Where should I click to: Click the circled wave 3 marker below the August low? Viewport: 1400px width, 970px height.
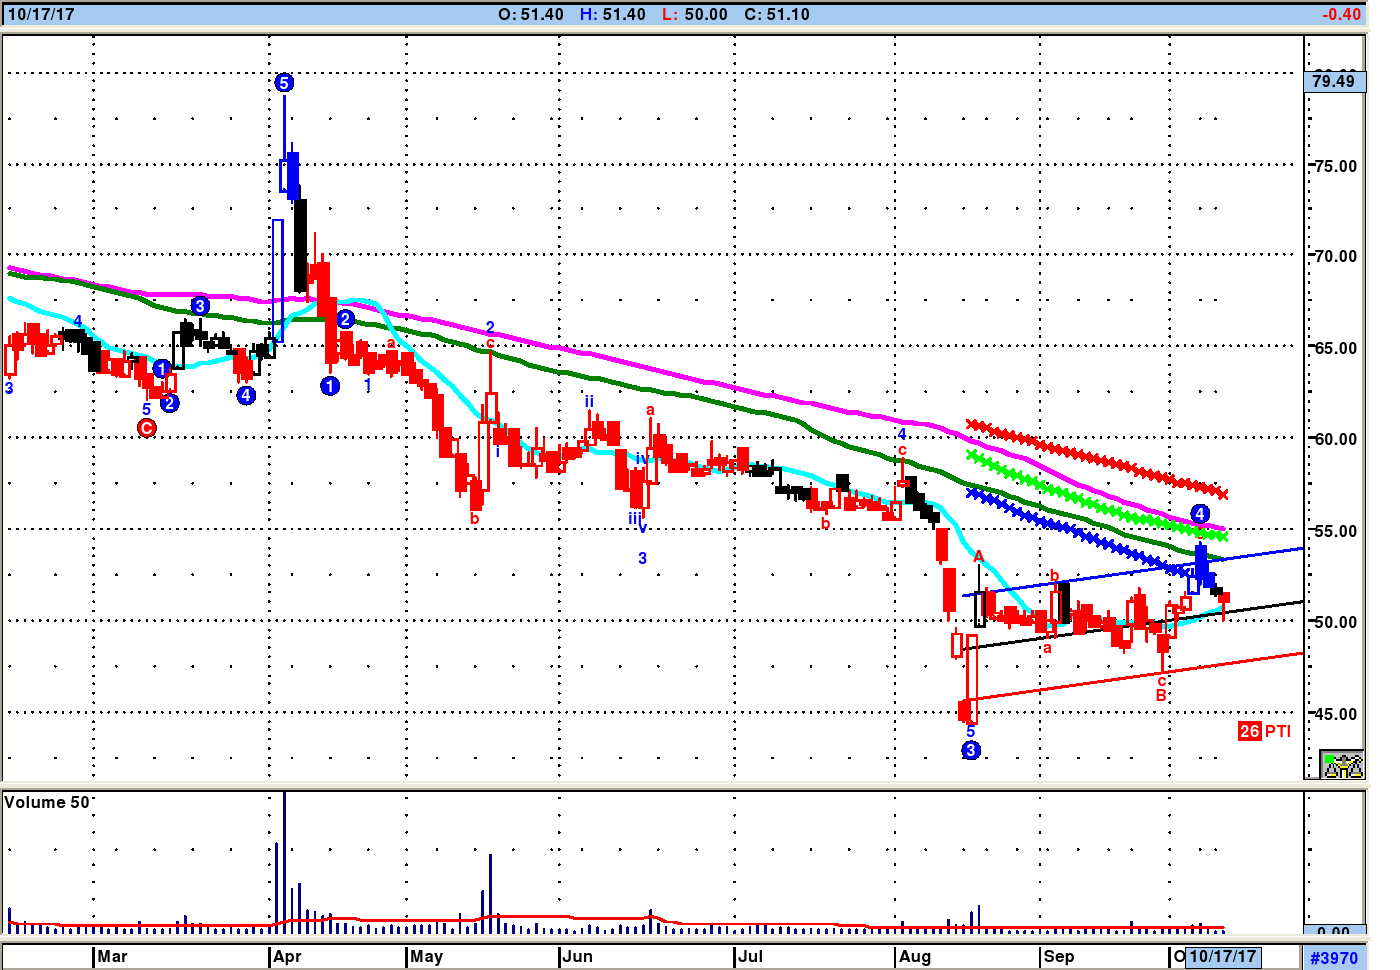pyautogui.click(x=971, y=750)
